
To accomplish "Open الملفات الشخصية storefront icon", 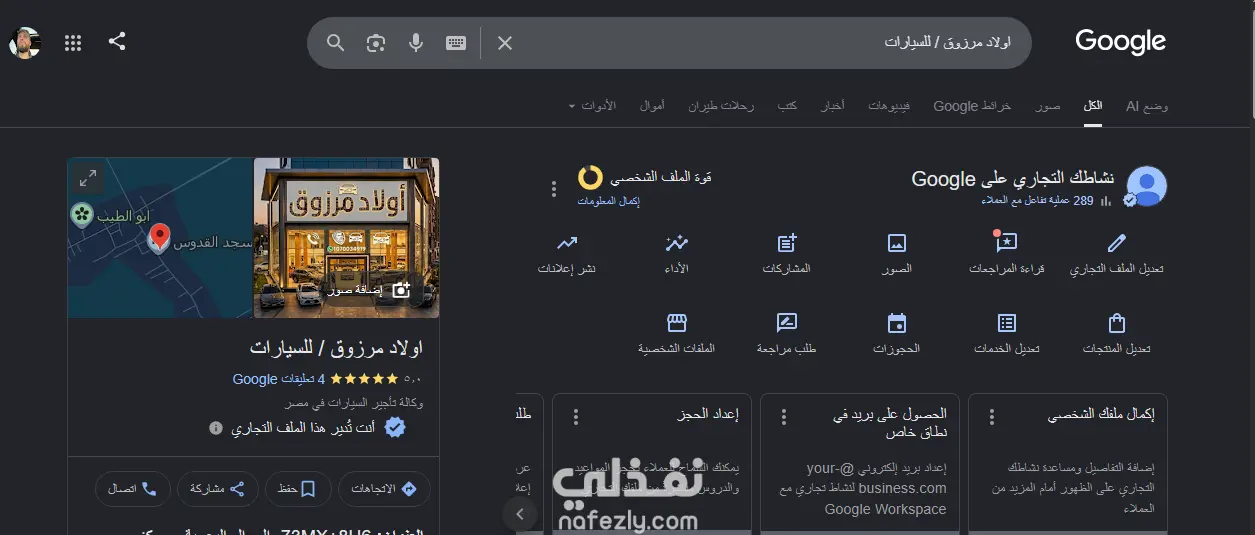I will point(677,323).
